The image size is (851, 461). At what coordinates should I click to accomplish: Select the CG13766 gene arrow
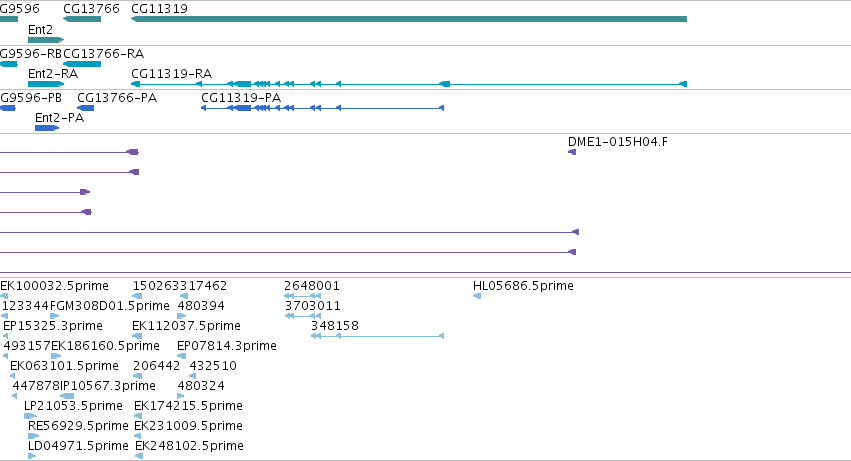(x=82, y=19)
